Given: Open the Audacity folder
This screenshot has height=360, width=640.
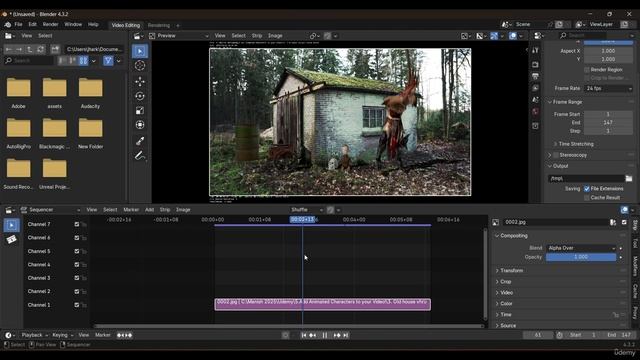Looking at the screenshot, I should (91, 93).
